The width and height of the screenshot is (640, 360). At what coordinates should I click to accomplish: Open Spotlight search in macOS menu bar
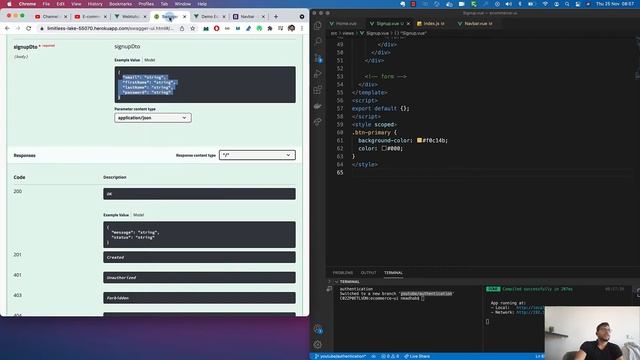click(x=567, y=4)
